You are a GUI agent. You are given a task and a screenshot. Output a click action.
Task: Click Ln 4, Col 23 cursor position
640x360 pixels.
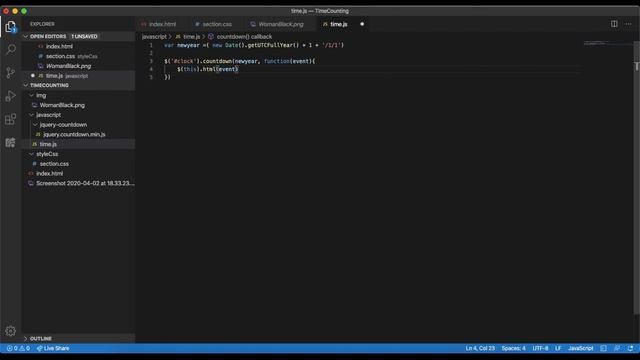coord(480,348)
